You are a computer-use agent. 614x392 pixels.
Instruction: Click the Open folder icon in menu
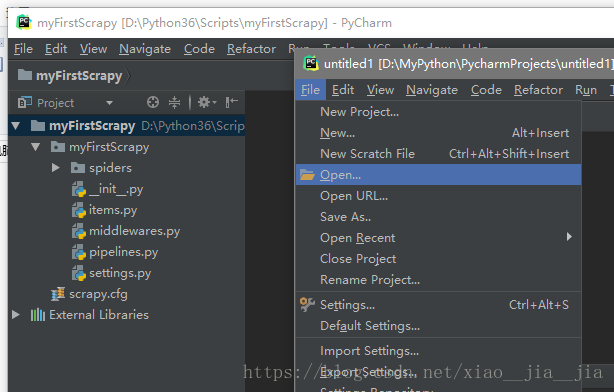tap(307, 175)
